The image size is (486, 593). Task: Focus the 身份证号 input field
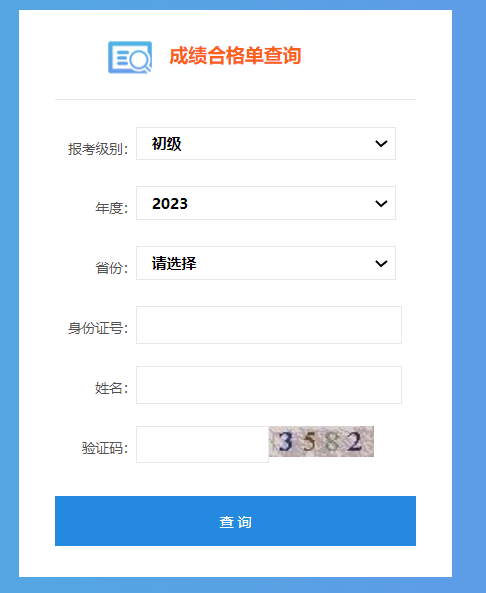pos(269,325)
